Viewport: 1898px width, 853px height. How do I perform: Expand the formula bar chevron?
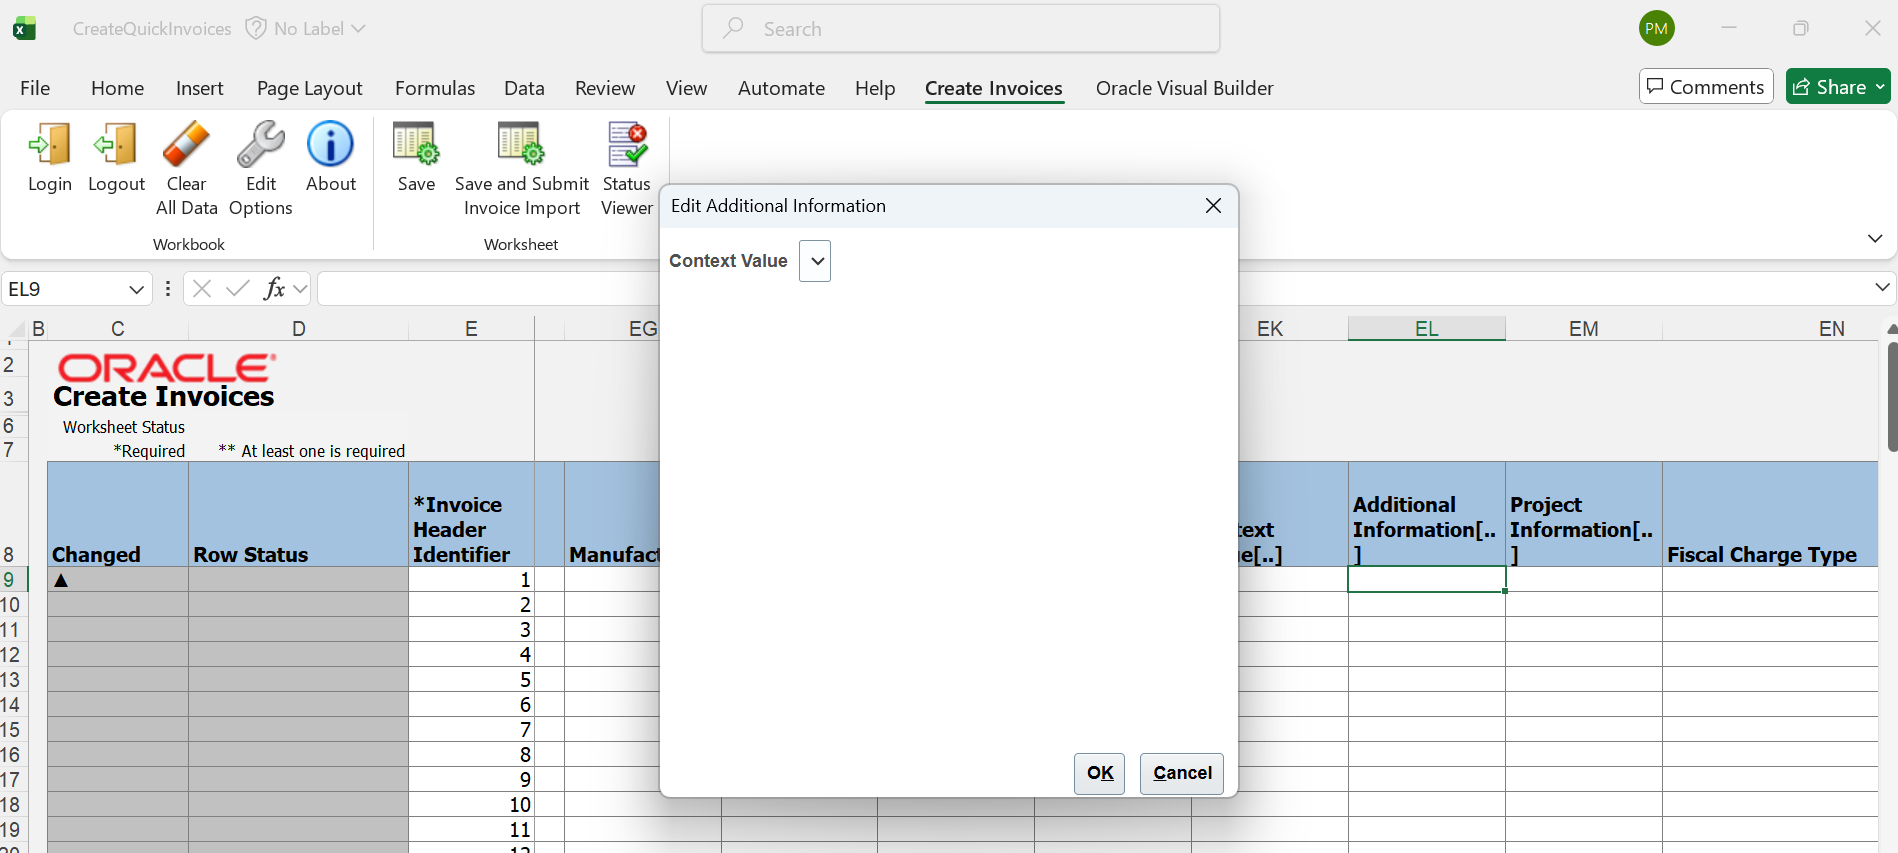click(x=1882, y=288)
